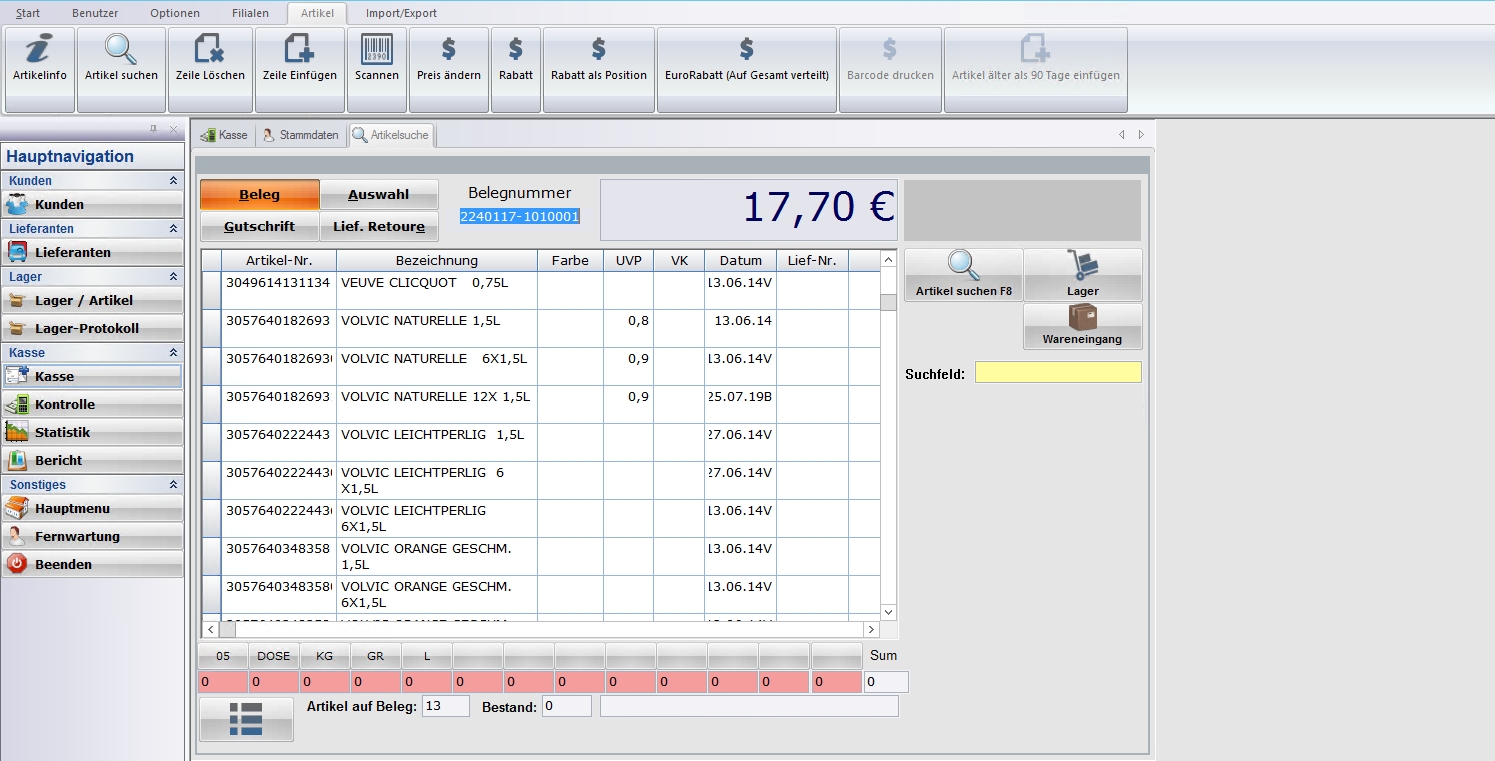This screenshot has width=1495, height=761.
Task: Start barcode scan with Scannen icon
Action: [376, 60]
